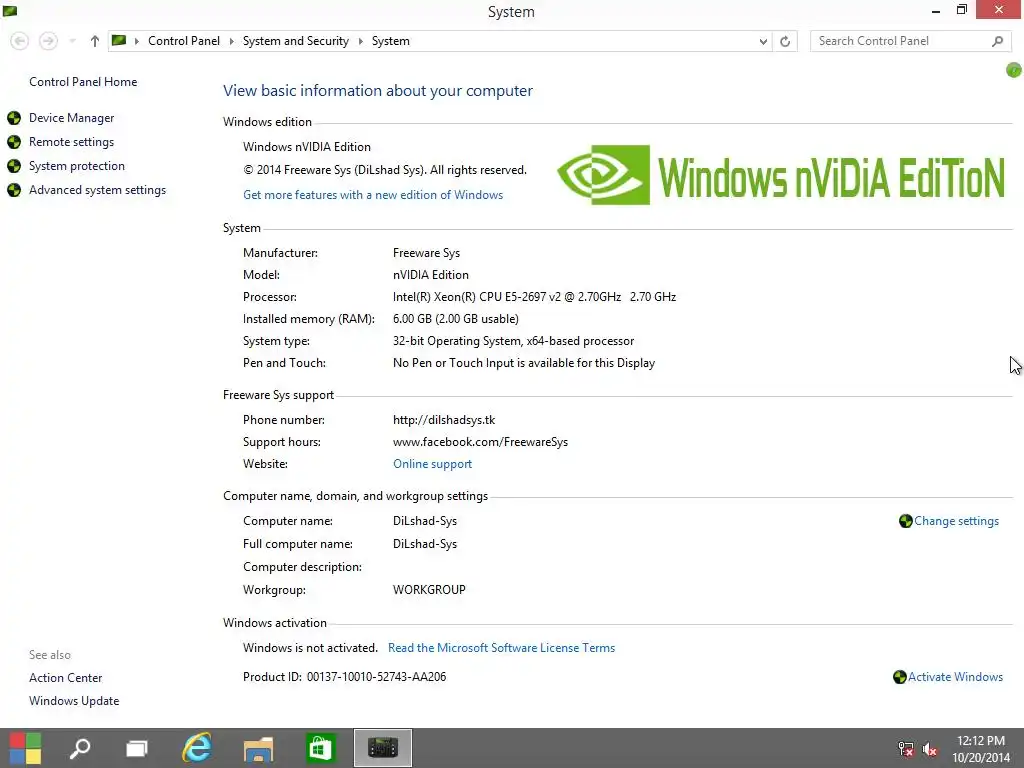This screenshot has width=1024, height=768.
Task: Open Windows Store from taskbar
Action: (x=320, y=748)
